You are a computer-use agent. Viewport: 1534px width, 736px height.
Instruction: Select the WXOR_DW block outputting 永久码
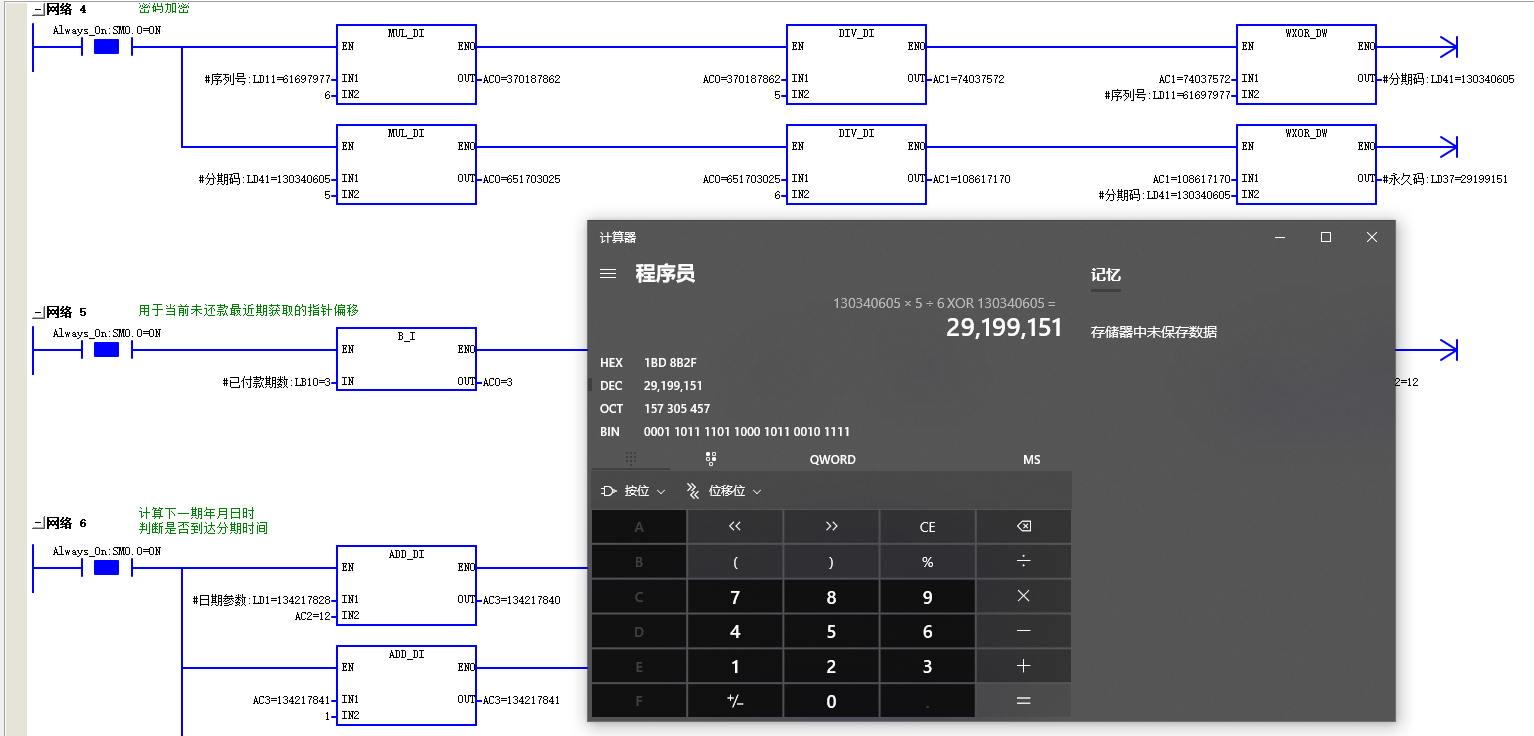pos(1306,164)
